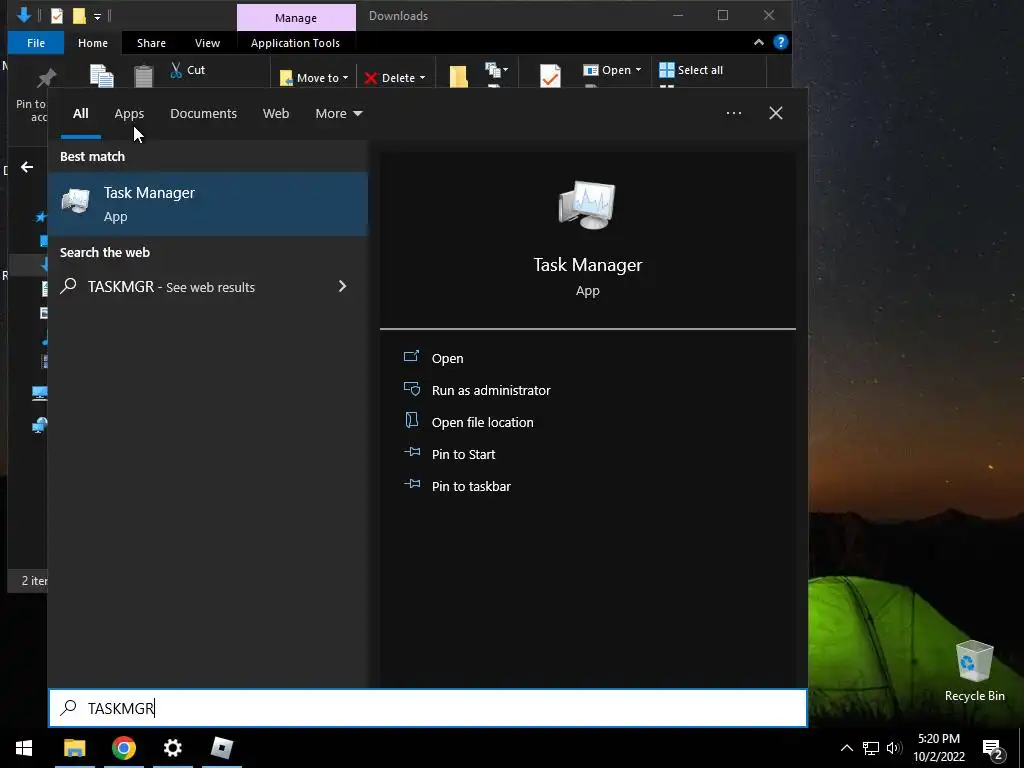Click the volume speaker icon in tray
The width and height of the screenshot is (1024, 768).
894,748
